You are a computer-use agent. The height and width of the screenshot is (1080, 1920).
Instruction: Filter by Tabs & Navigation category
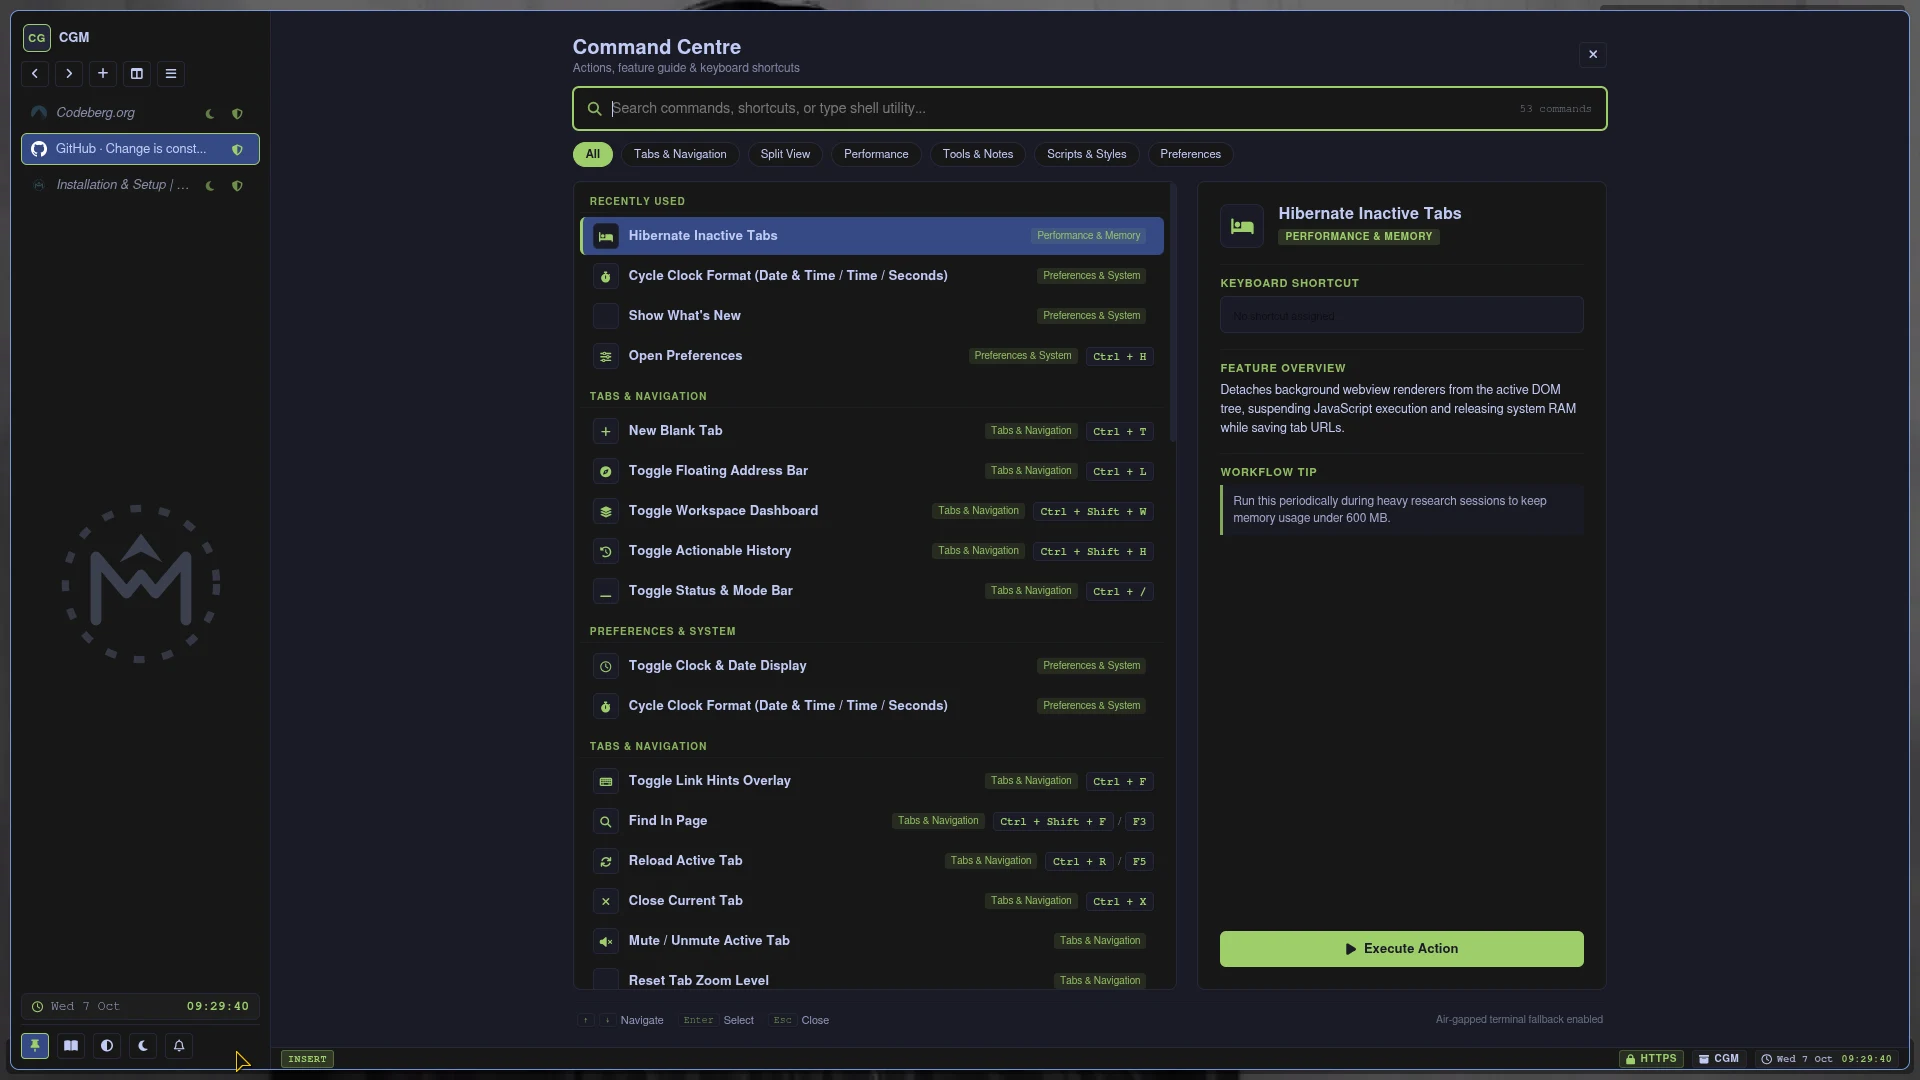[x=680, y=154]
